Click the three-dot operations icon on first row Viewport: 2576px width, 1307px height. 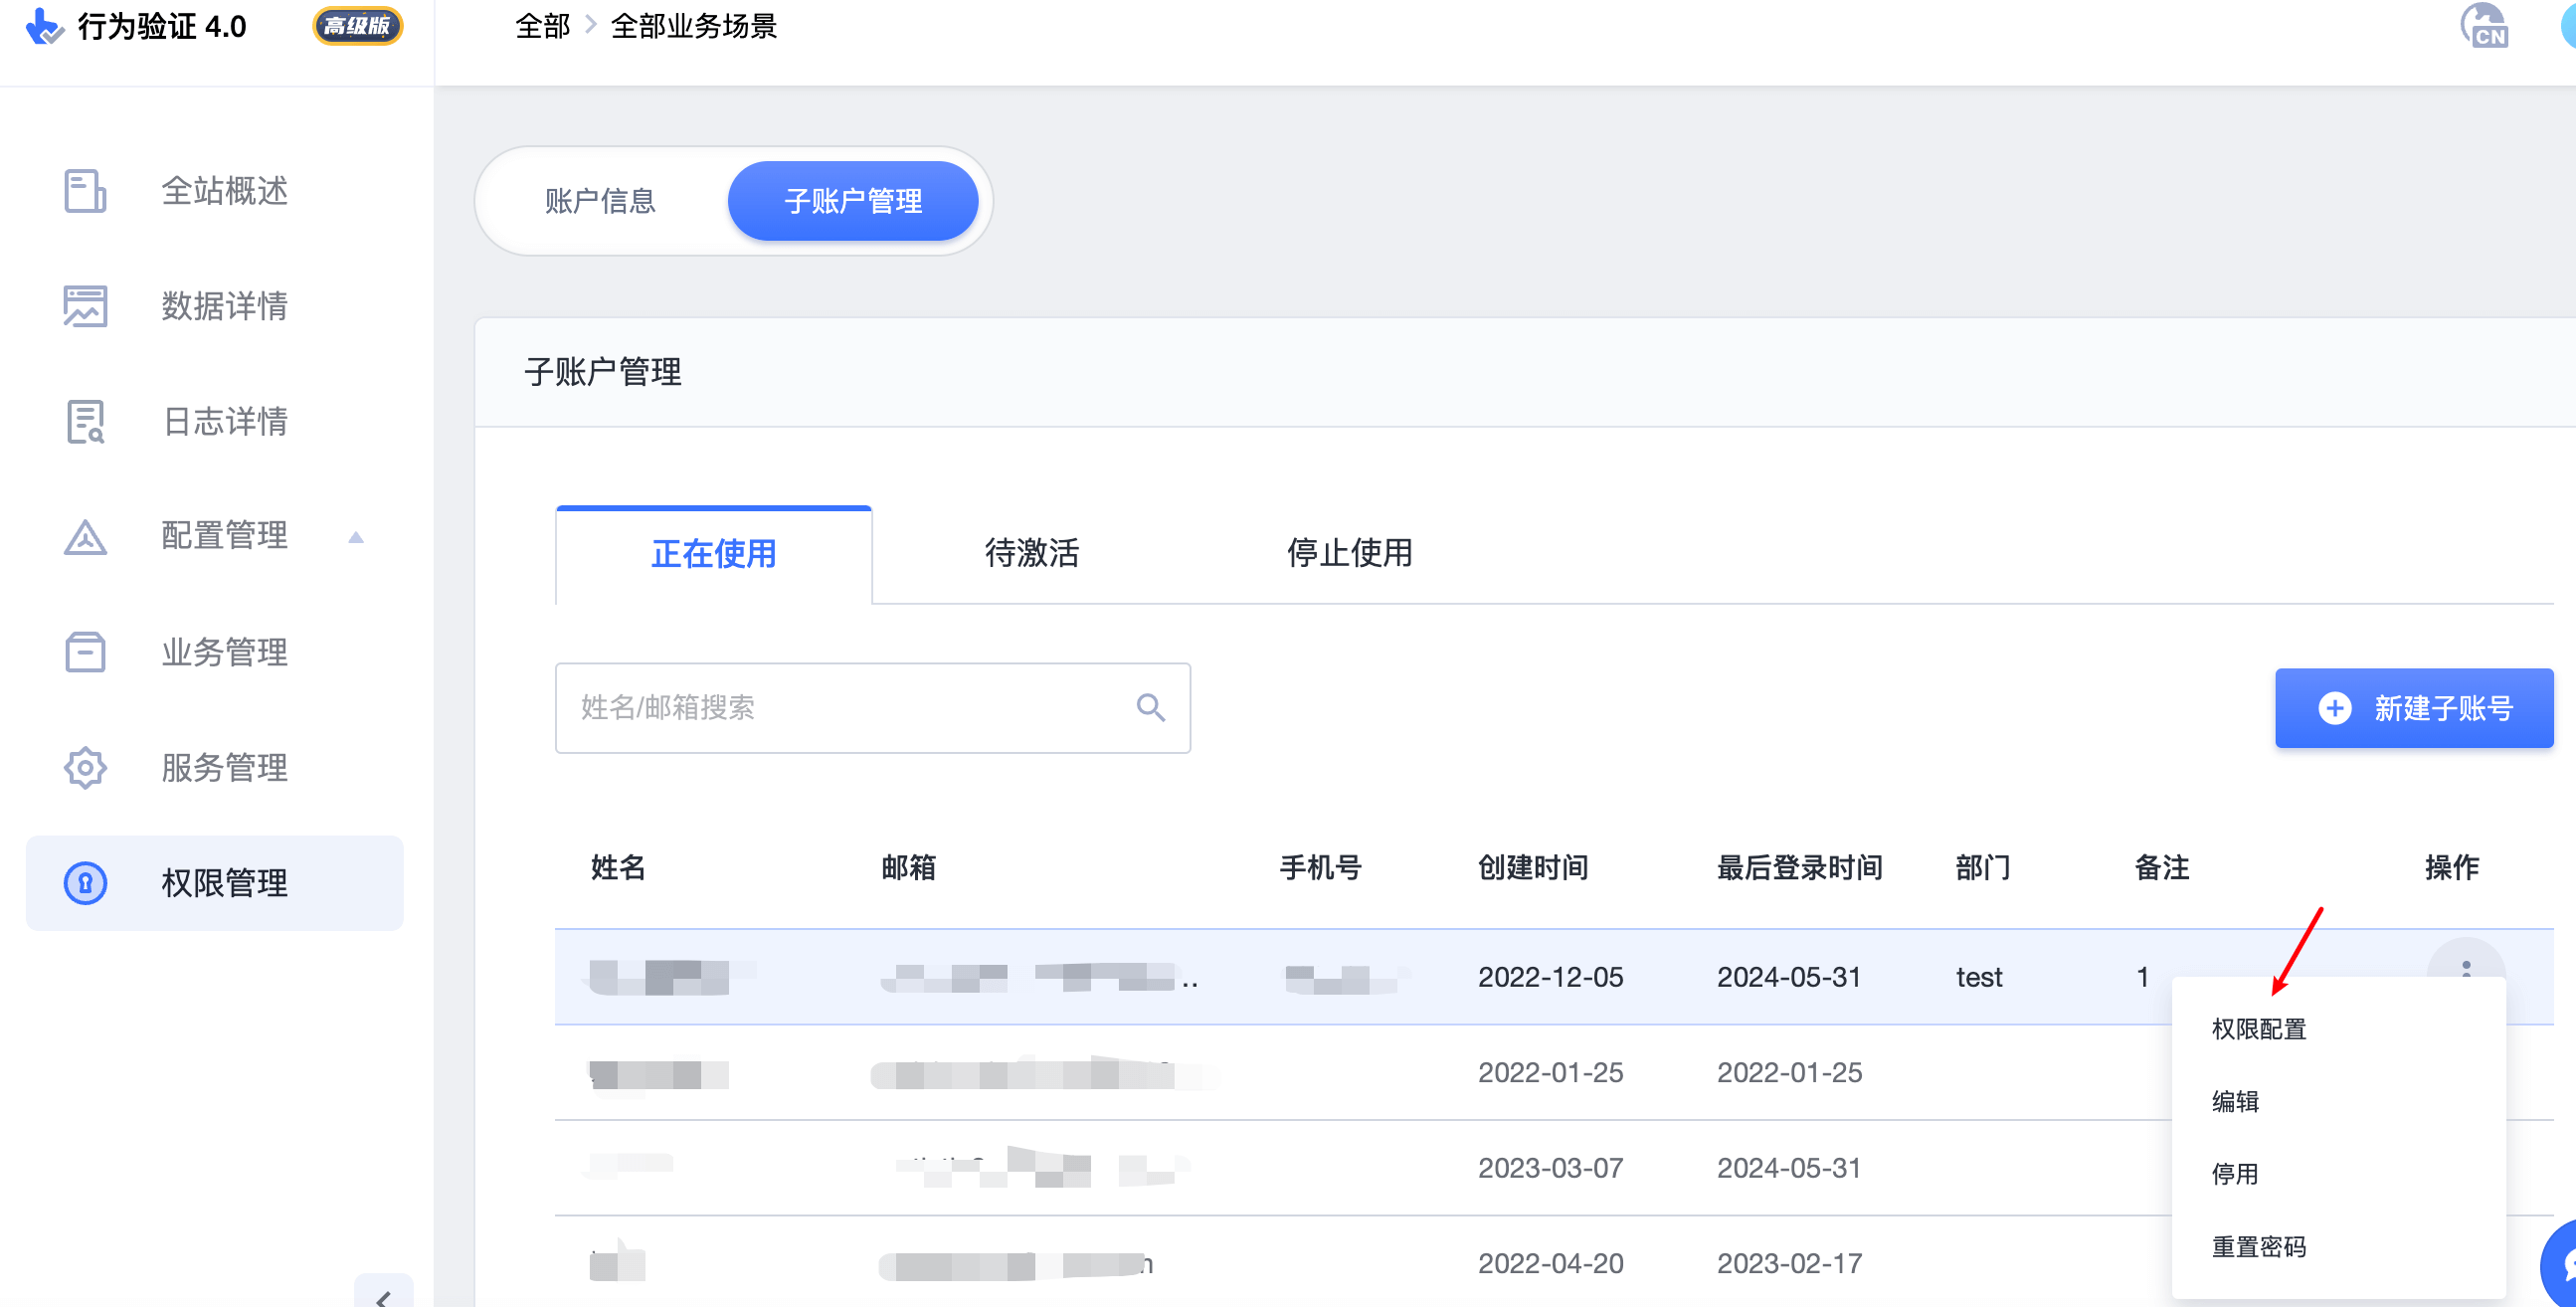tap(2466, 970)
